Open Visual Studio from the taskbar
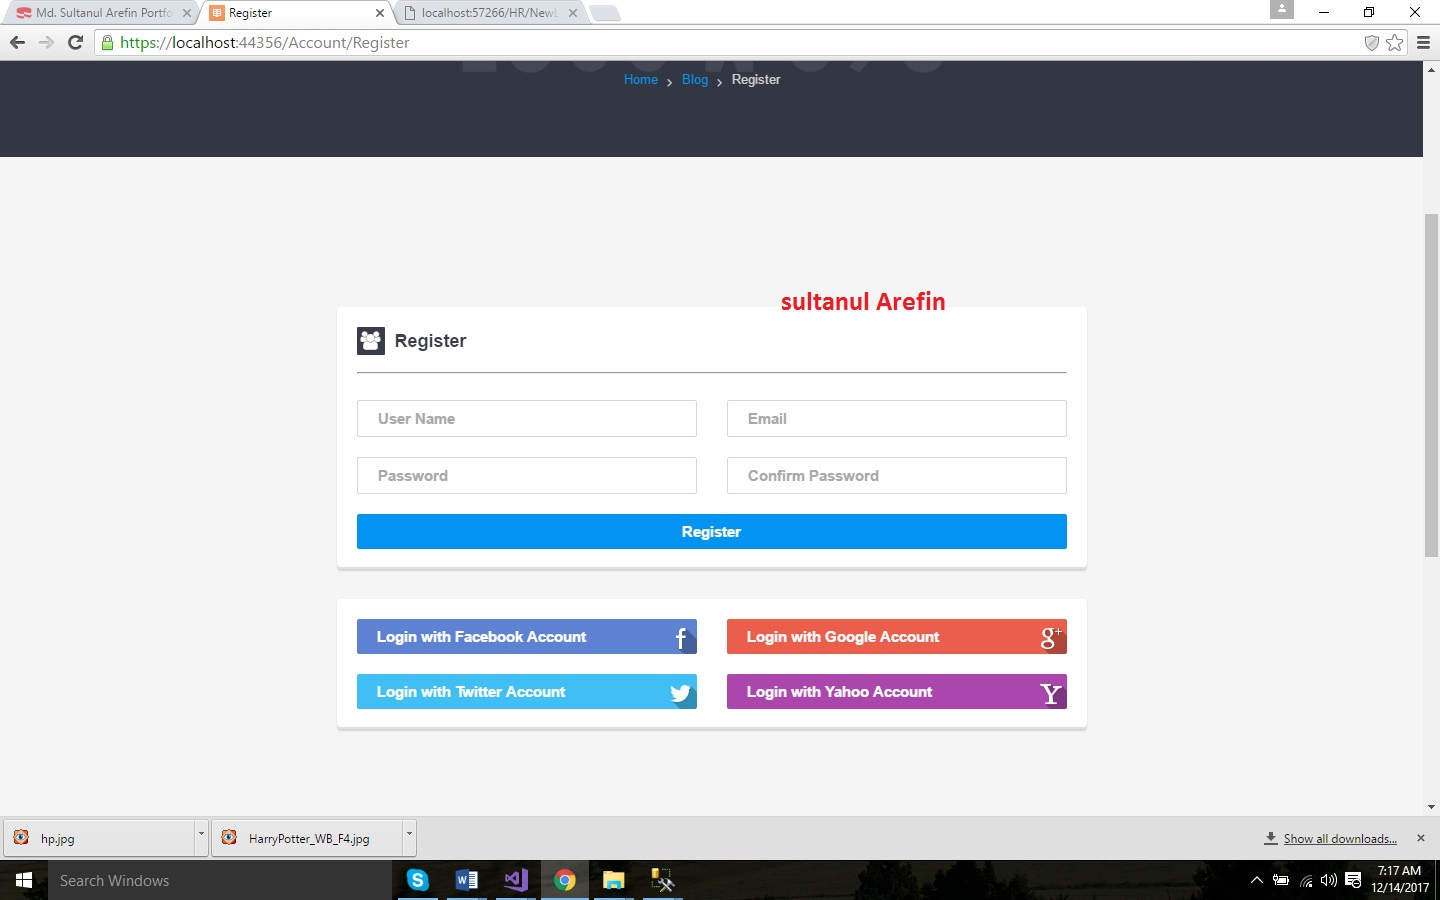This screenshot has width=1440, height=900. pos(516,880)
